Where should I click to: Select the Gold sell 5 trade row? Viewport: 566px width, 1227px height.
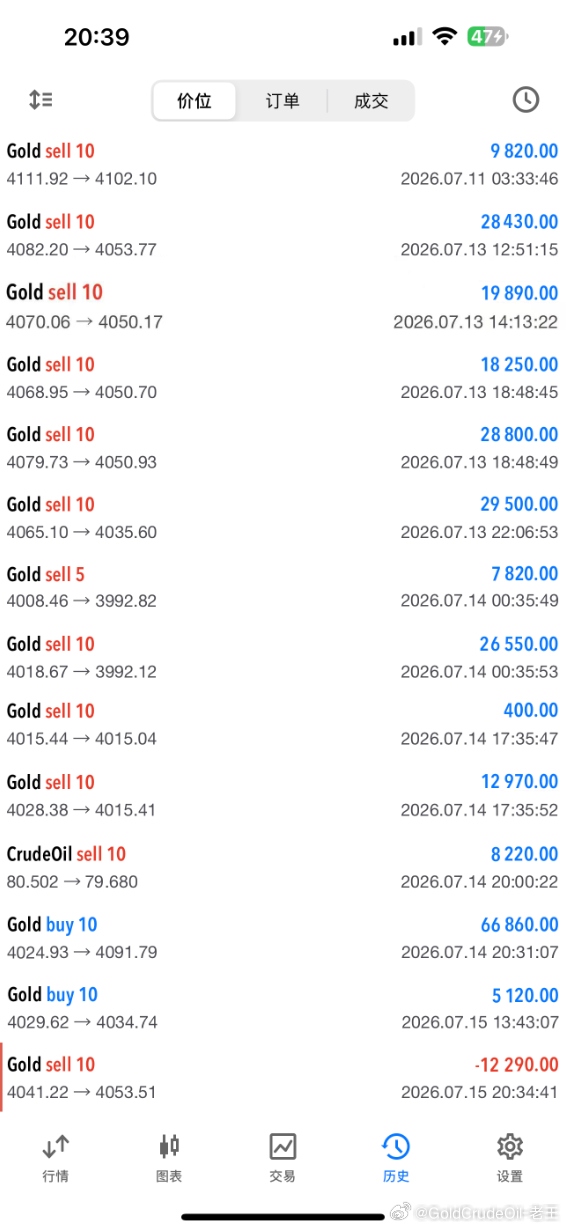(283, 587)
